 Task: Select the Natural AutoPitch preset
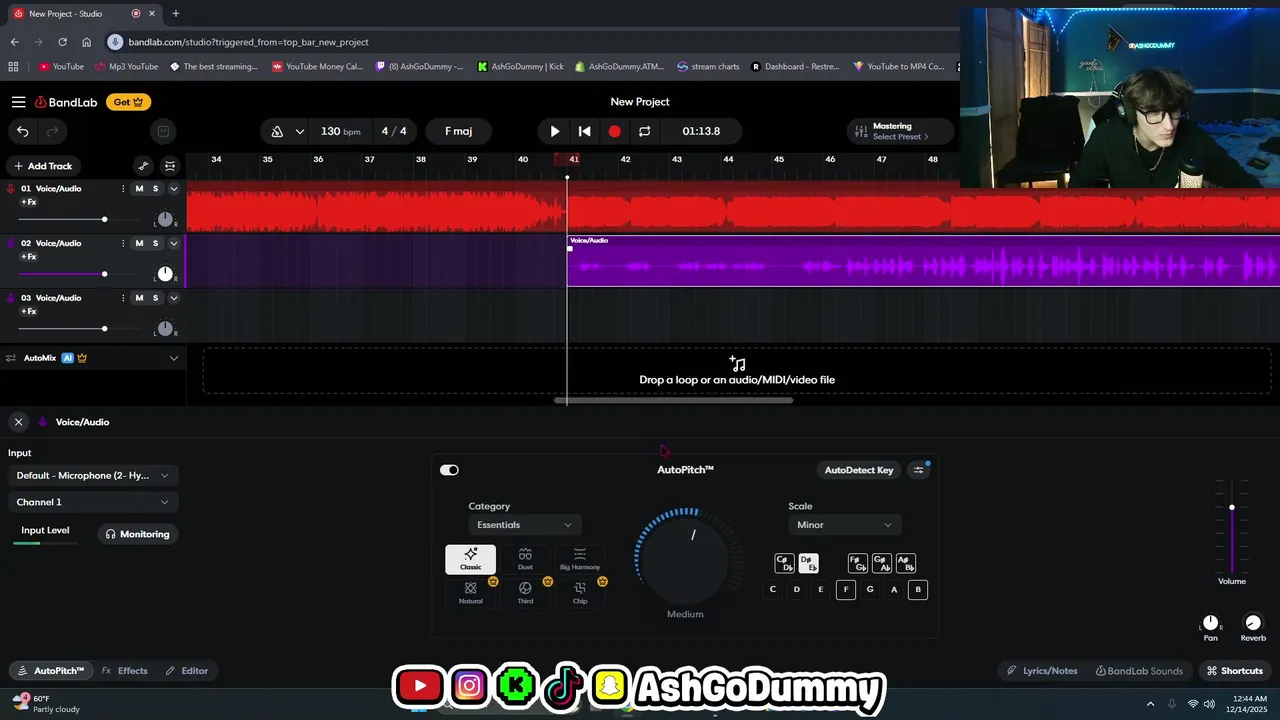click(x=470, y=593)
